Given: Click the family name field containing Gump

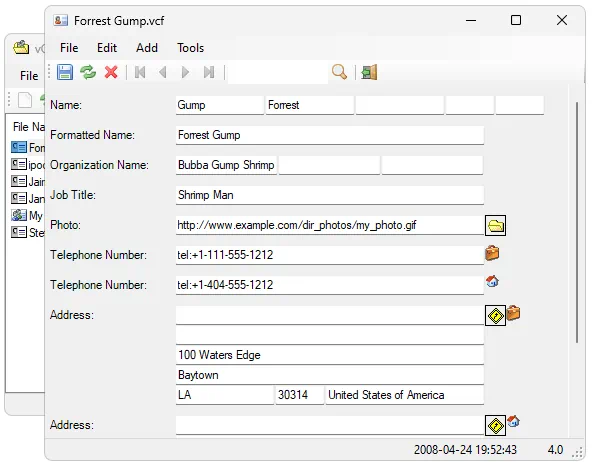Looking at the screenshot, I should pyautogui.click(x=220, y=105).
